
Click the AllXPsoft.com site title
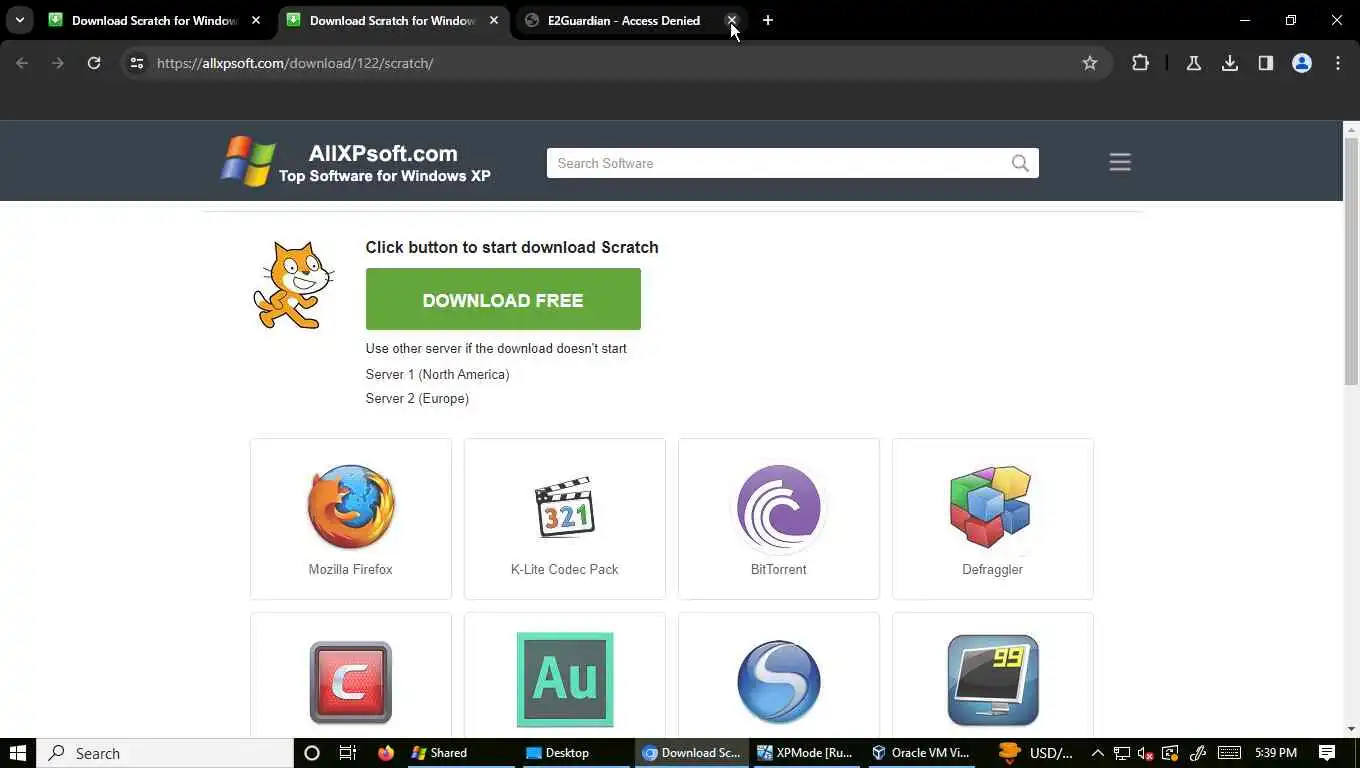(x=383, y=153)
